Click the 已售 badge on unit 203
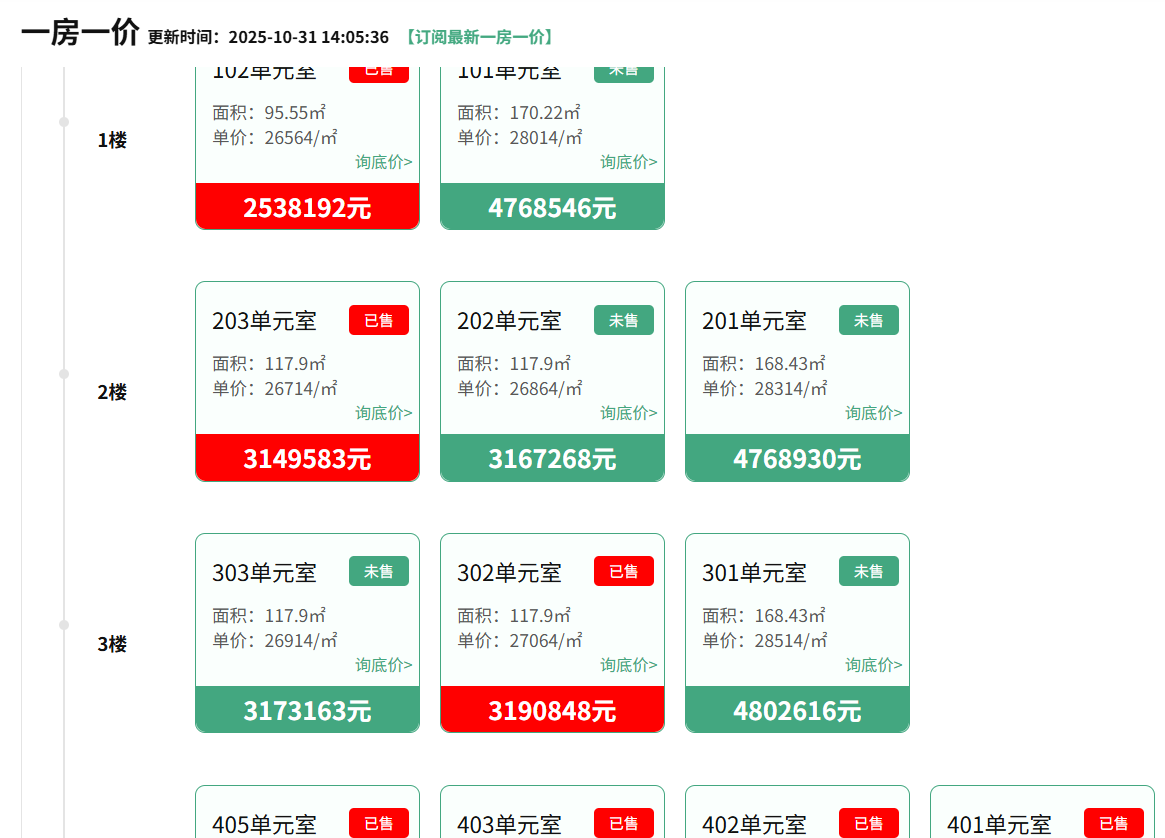This screenshot has height=838, width=1165. click(x=378, y=320)
